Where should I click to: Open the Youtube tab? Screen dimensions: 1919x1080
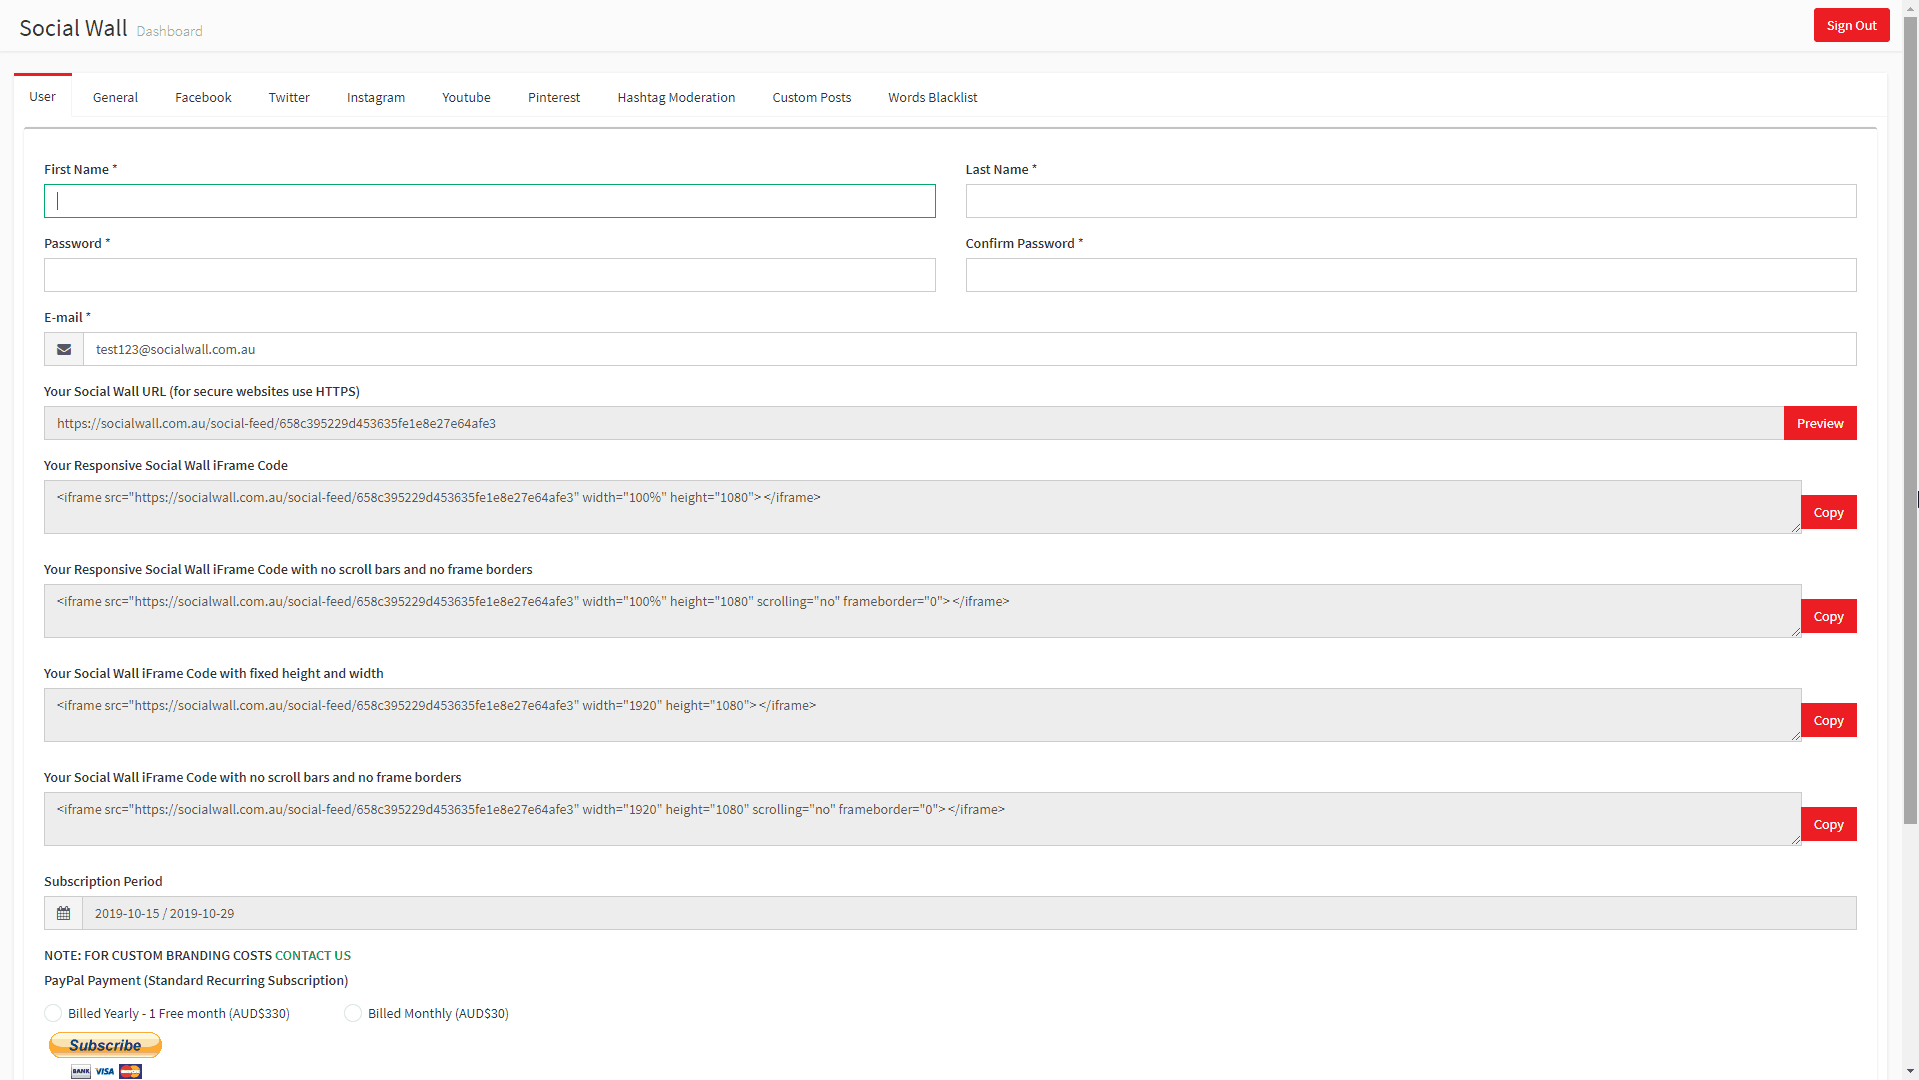point(466,97)
